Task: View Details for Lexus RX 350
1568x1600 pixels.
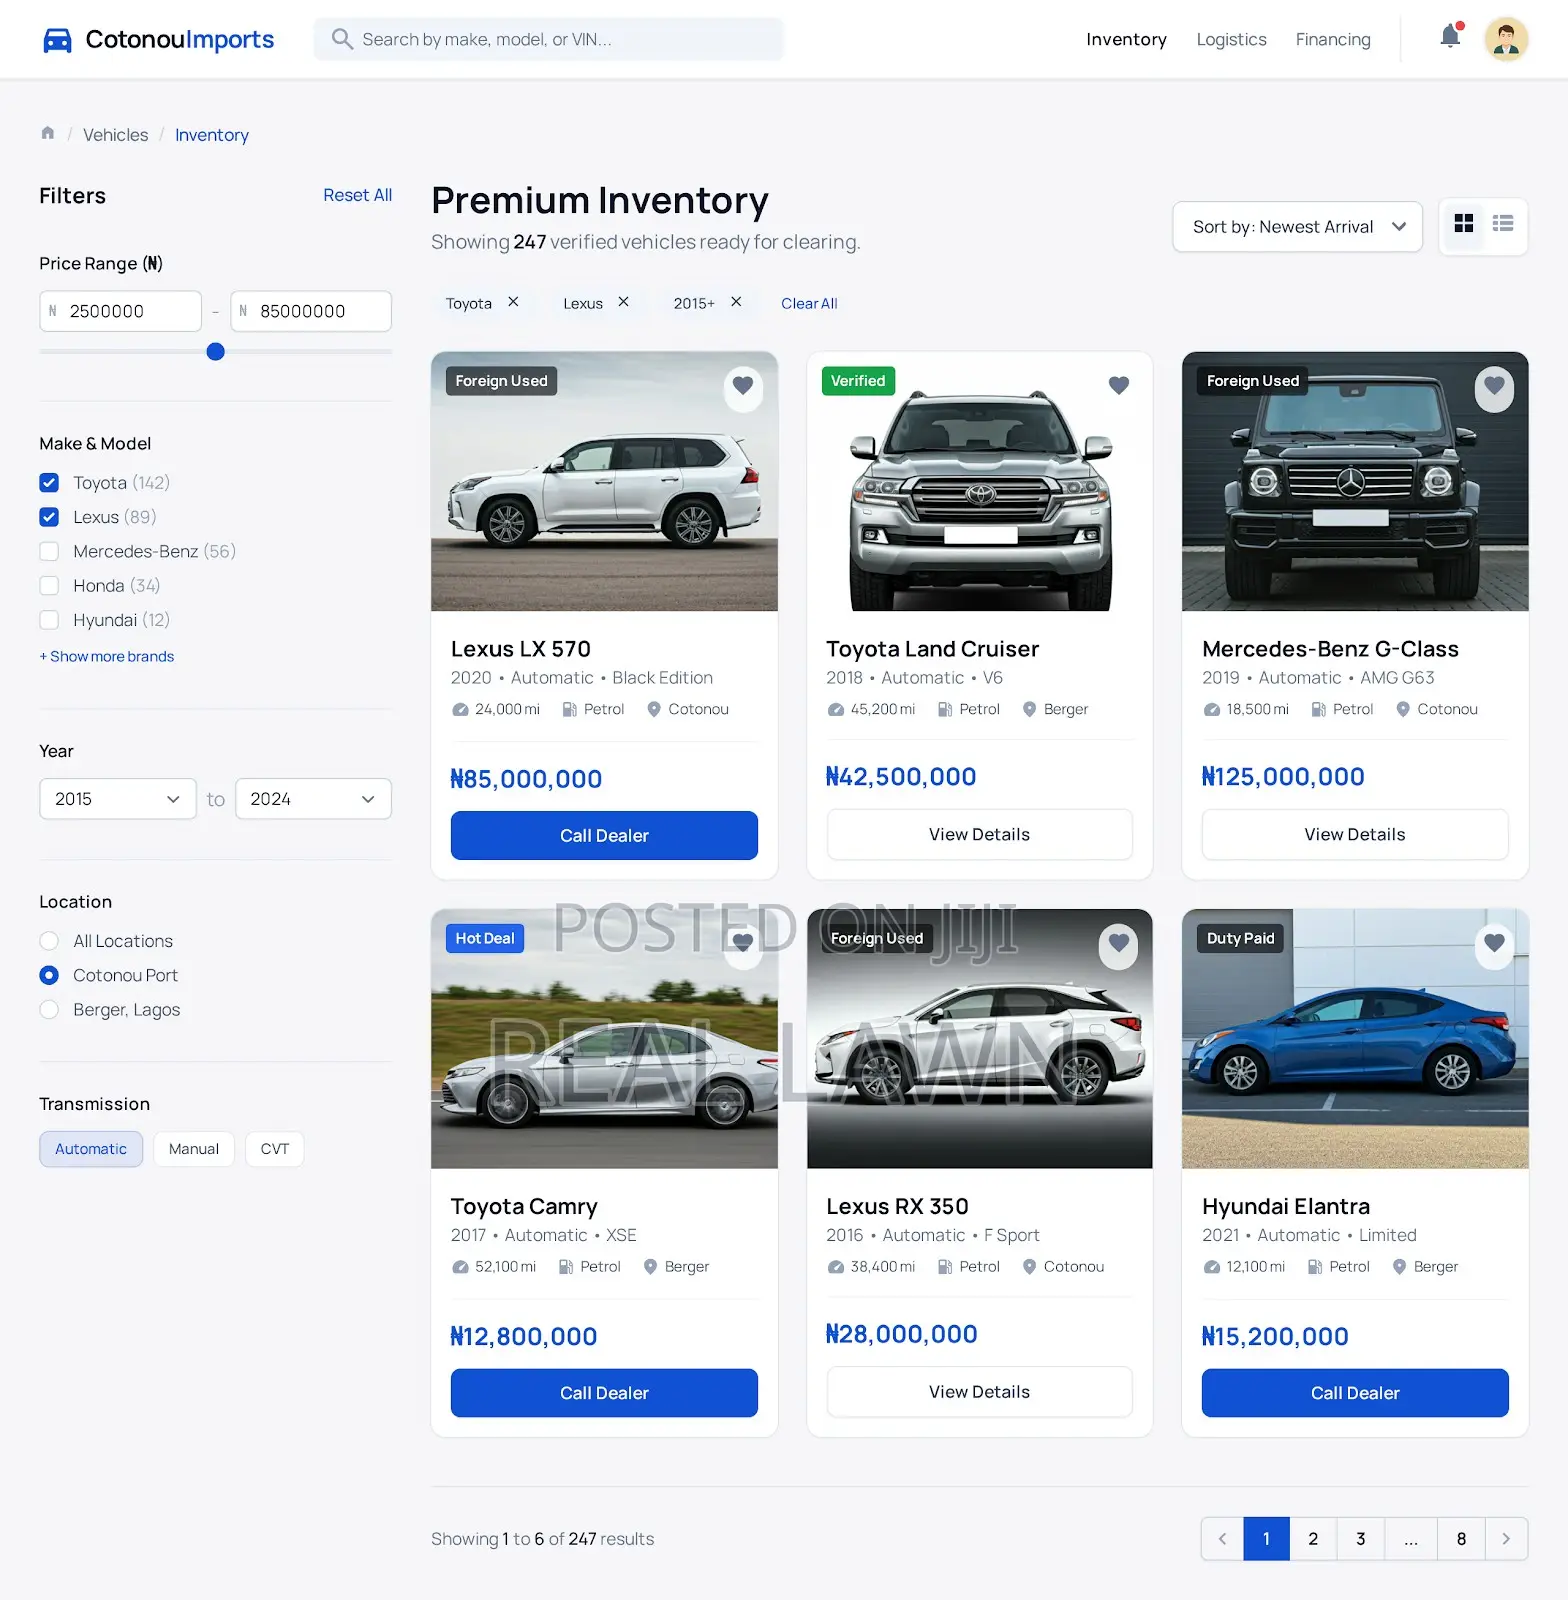Action: (x=979, y=1392)
